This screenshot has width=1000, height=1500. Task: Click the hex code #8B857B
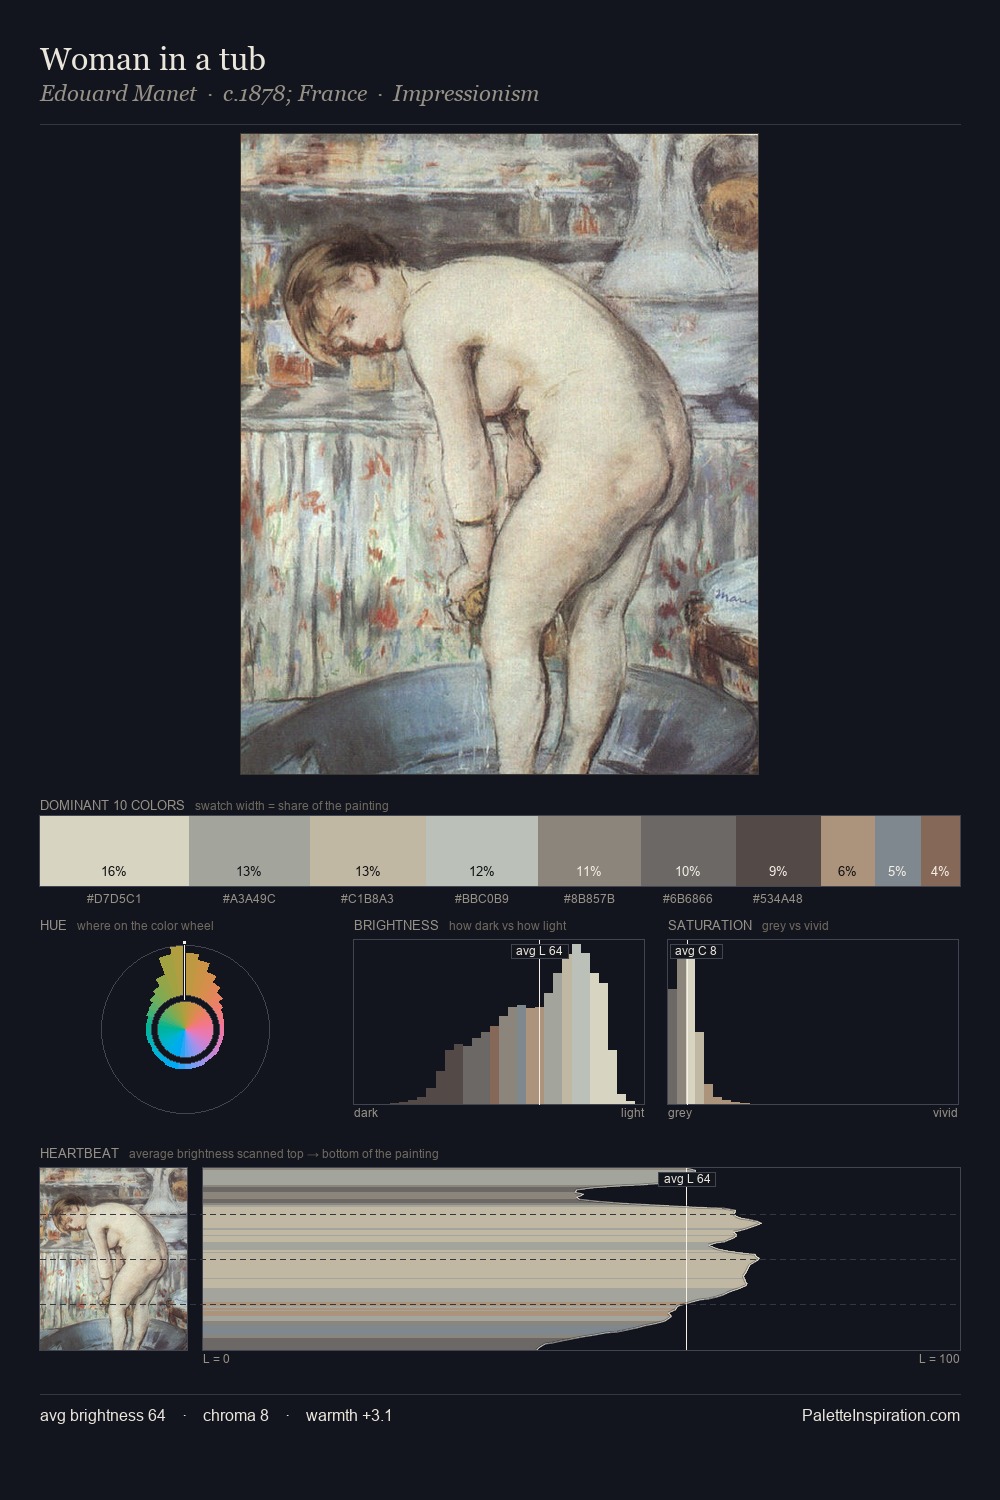pyautogui.click(x=589, y=899)
